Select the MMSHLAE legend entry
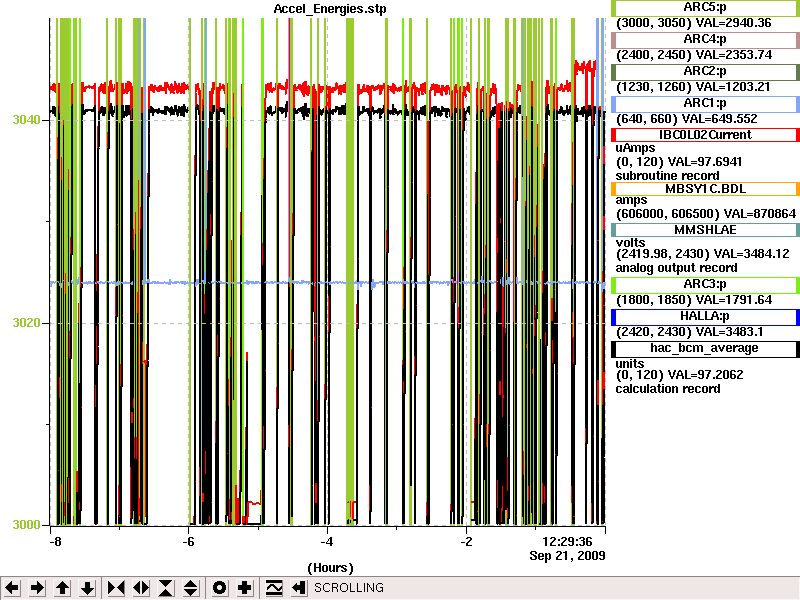The image size is (800, 600). pyautogui.click(x=705, y=230)
